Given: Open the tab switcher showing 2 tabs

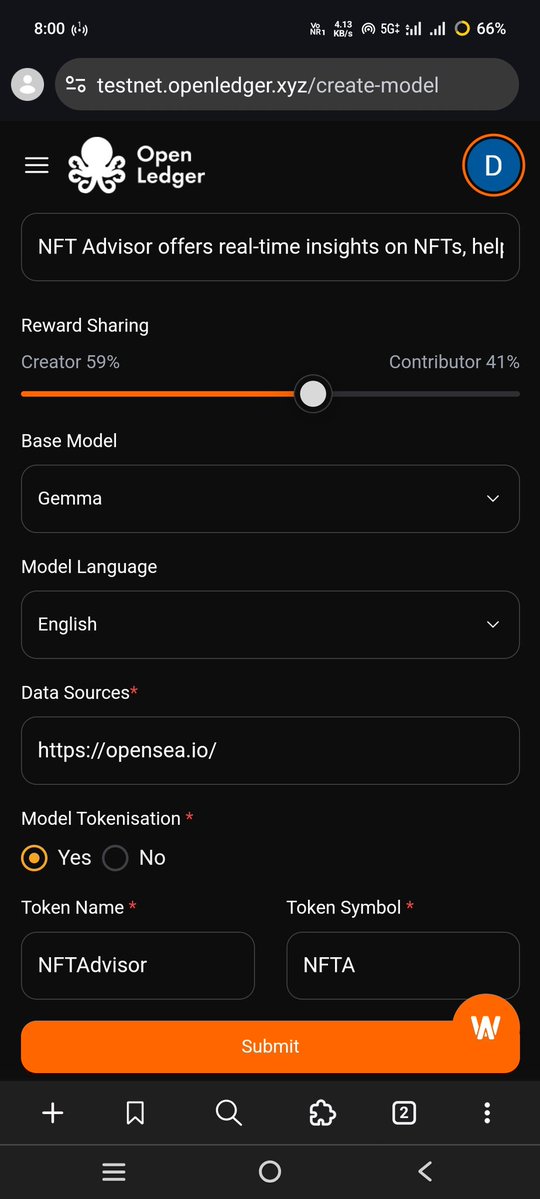Looking at the screenshot, I should click(x=404, y=1113).
